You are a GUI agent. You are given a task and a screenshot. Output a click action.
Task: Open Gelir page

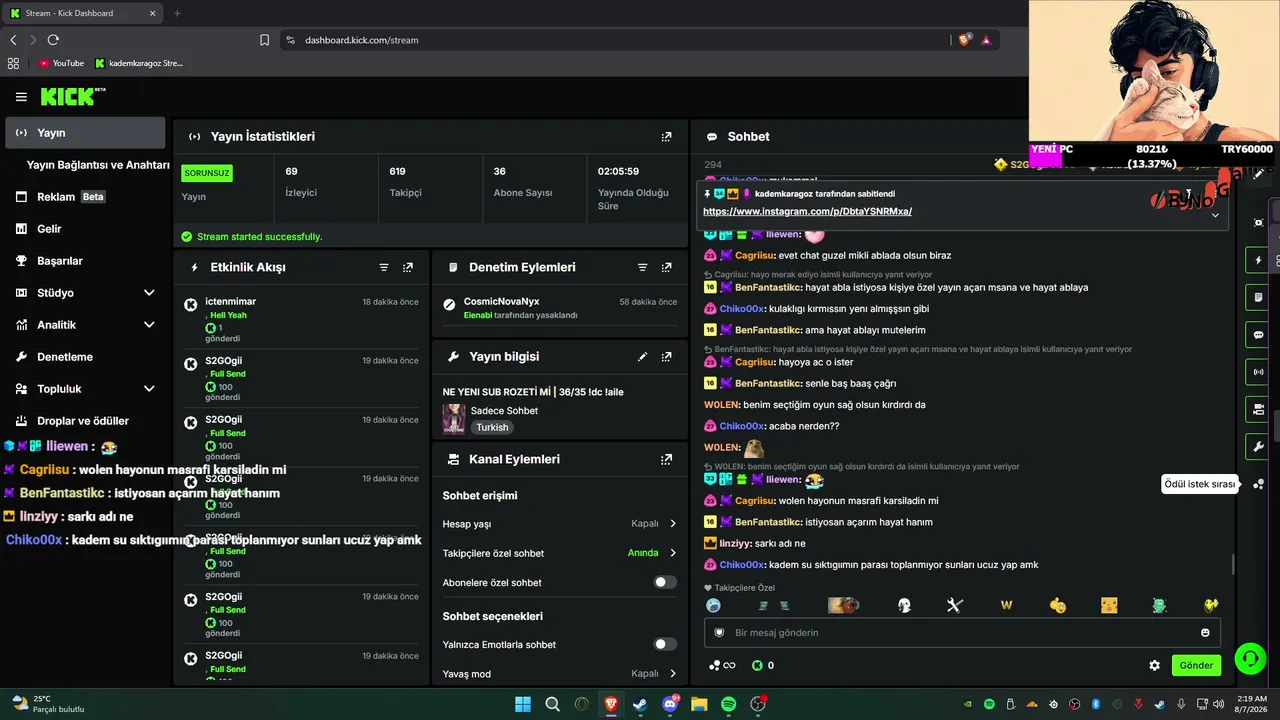point(85,229)
